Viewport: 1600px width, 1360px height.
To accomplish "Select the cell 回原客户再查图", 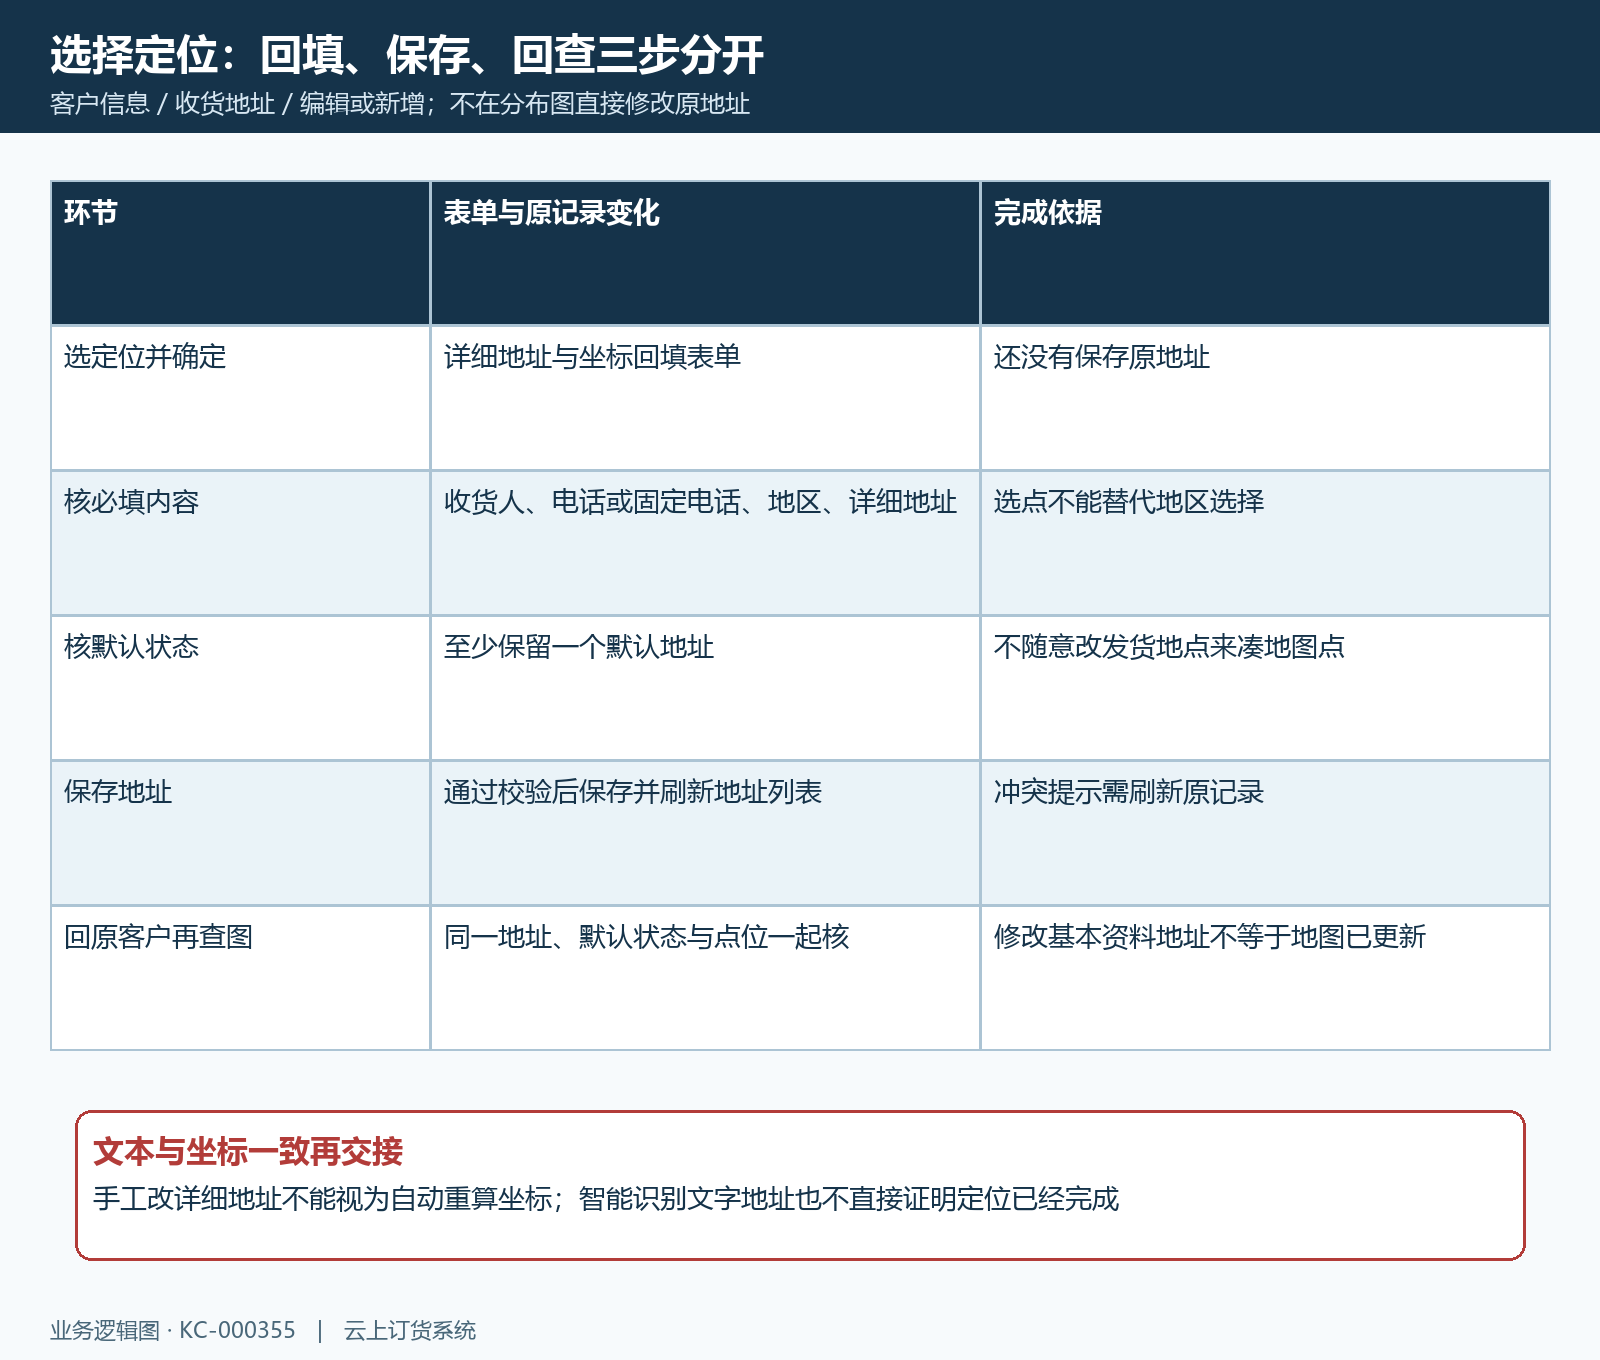I will [240, 978].
